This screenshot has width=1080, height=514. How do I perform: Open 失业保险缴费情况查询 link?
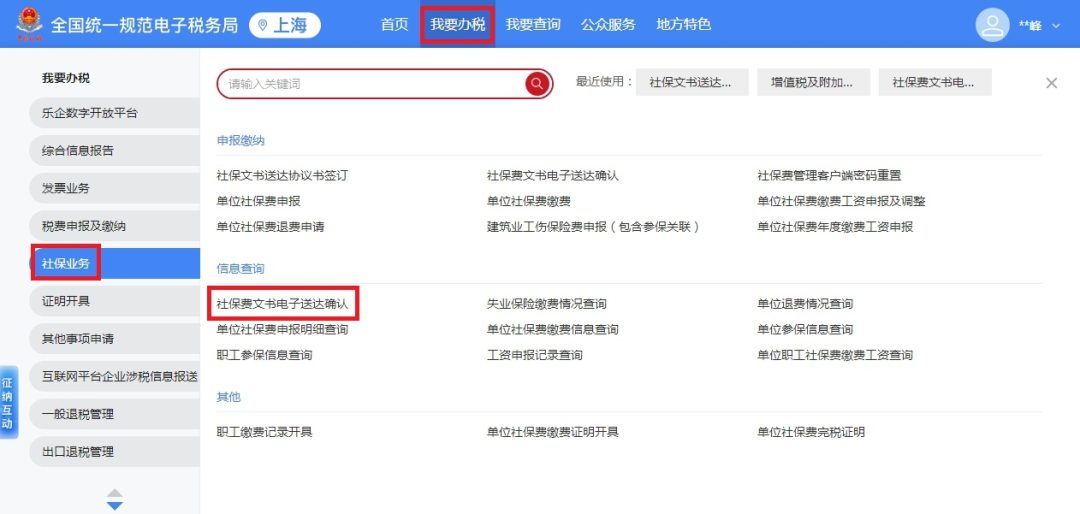[546, 303]
